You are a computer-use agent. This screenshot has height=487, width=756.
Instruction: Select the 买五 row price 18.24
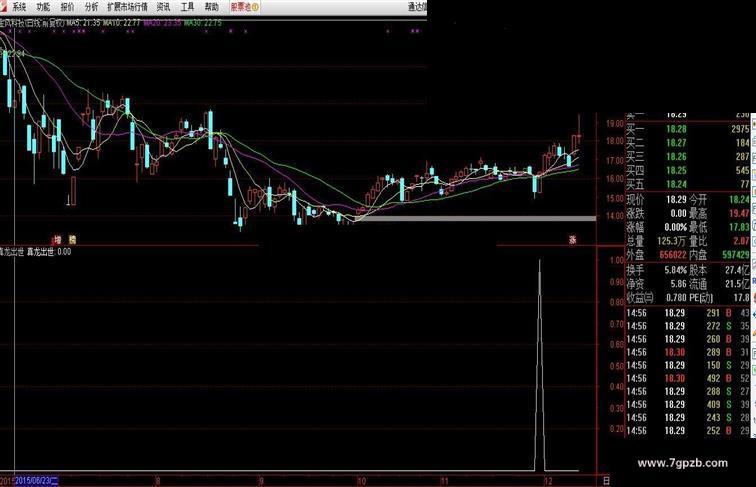point(676,184)
